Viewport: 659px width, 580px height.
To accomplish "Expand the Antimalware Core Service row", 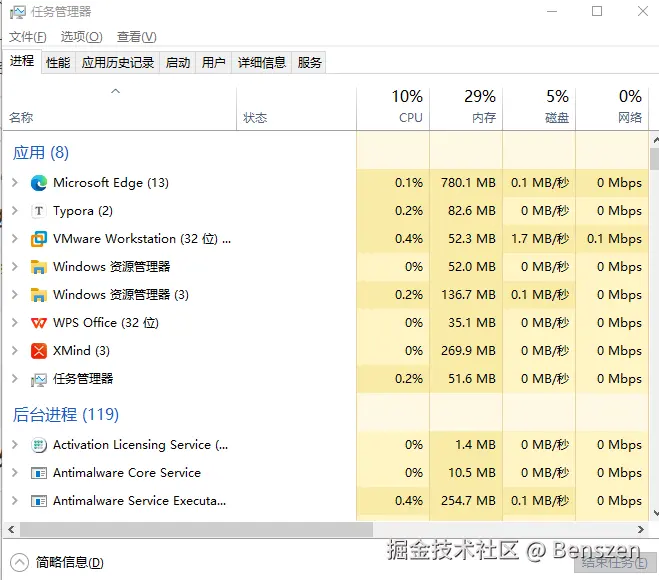I will coord(15,472).
